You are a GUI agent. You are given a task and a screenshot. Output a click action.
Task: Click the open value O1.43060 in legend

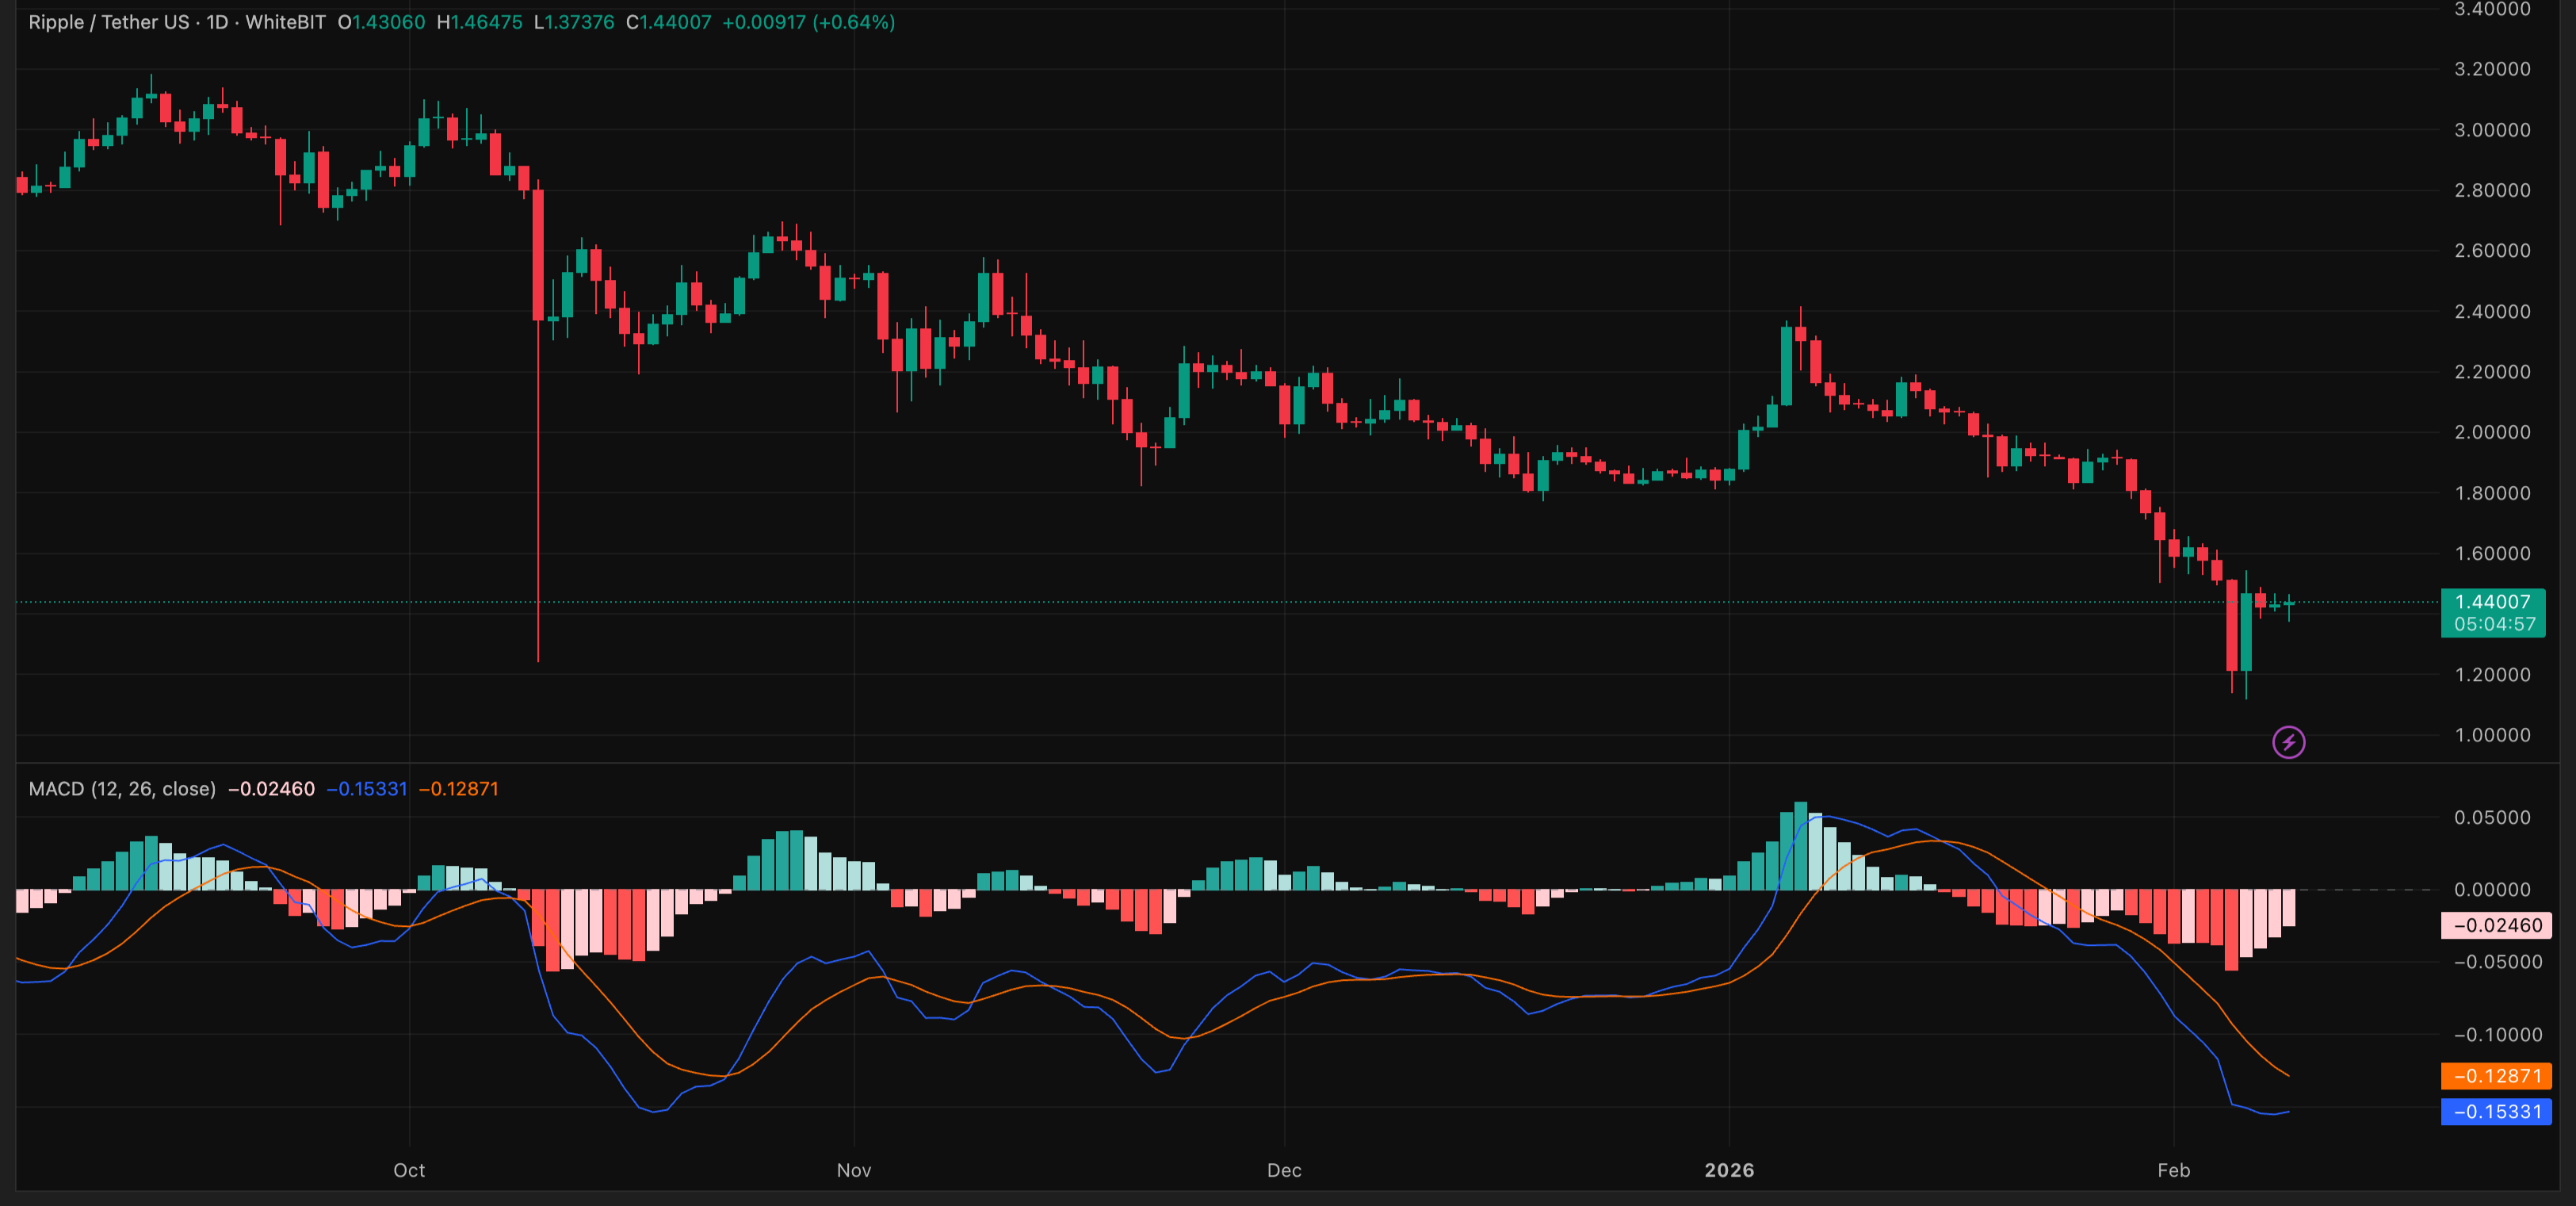pos(381,22)
